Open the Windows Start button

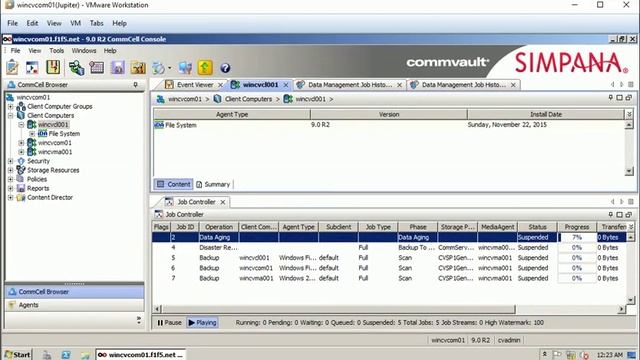(x=18, y=354)
